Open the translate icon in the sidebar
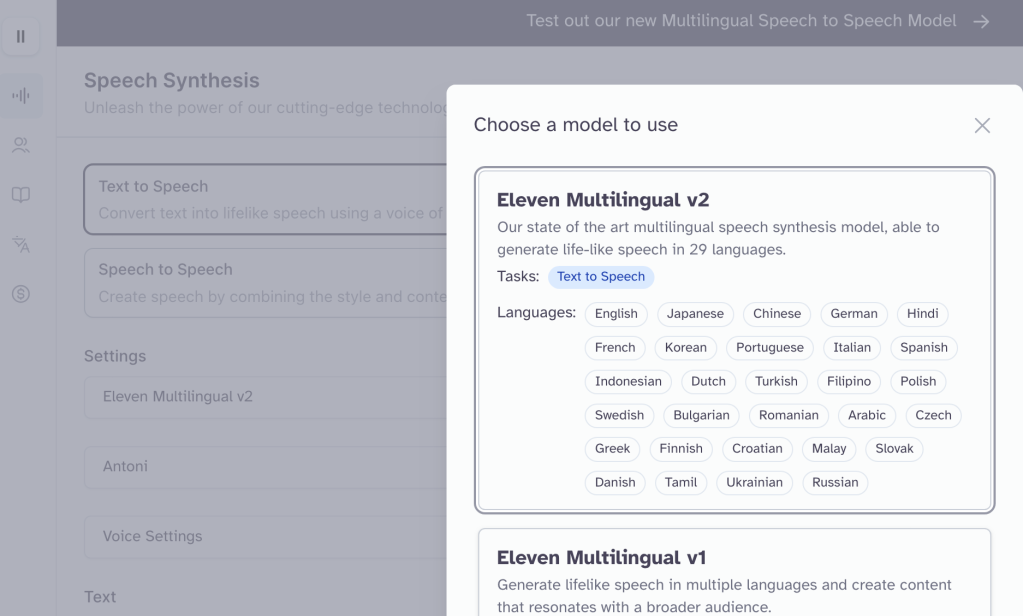 pyautogui.click(x=21, y=245)
